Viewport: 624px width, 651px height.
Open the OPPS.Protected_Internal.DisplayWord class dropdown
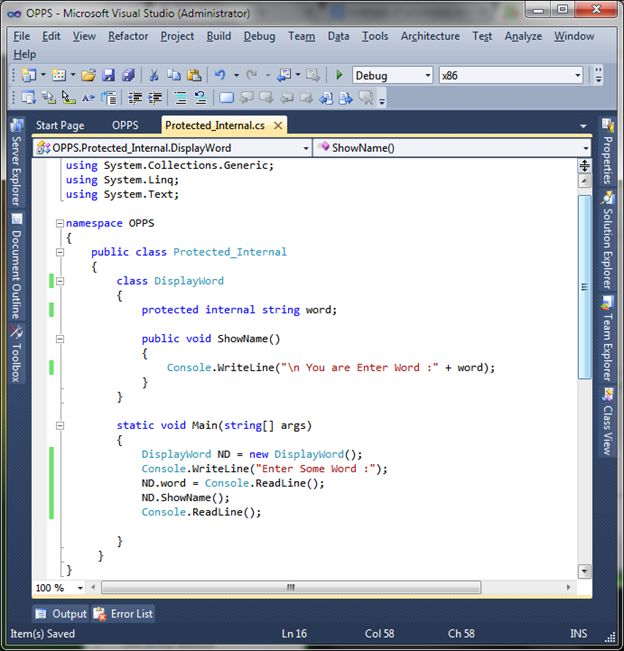[x=172, y=148]
